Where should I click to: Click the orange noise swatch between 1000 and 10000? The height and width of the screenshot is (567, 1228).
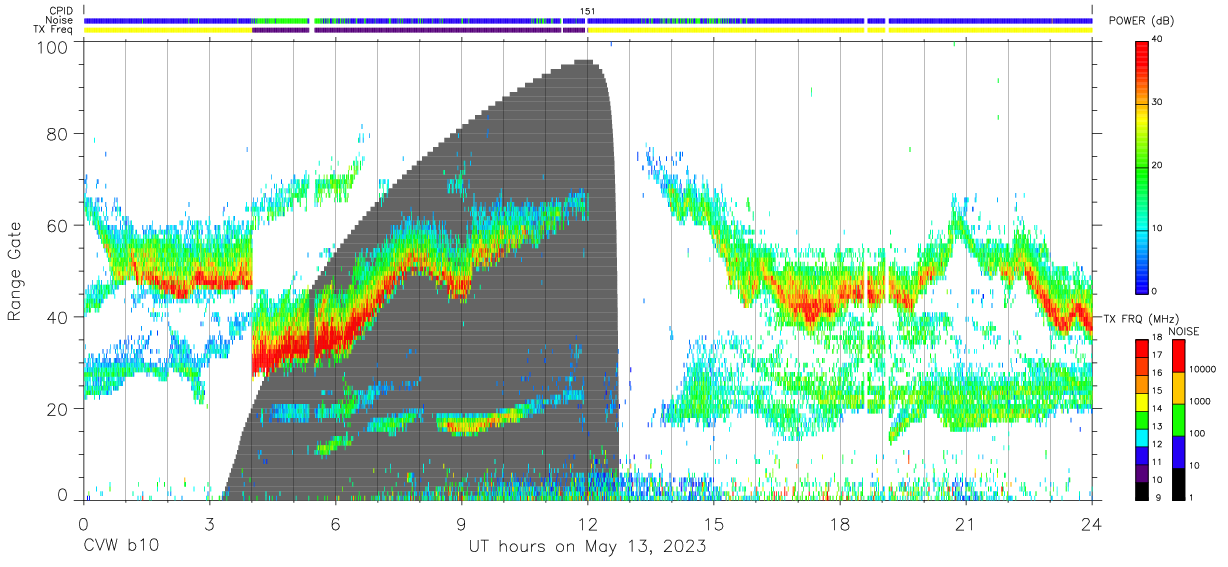point(1178,387)
